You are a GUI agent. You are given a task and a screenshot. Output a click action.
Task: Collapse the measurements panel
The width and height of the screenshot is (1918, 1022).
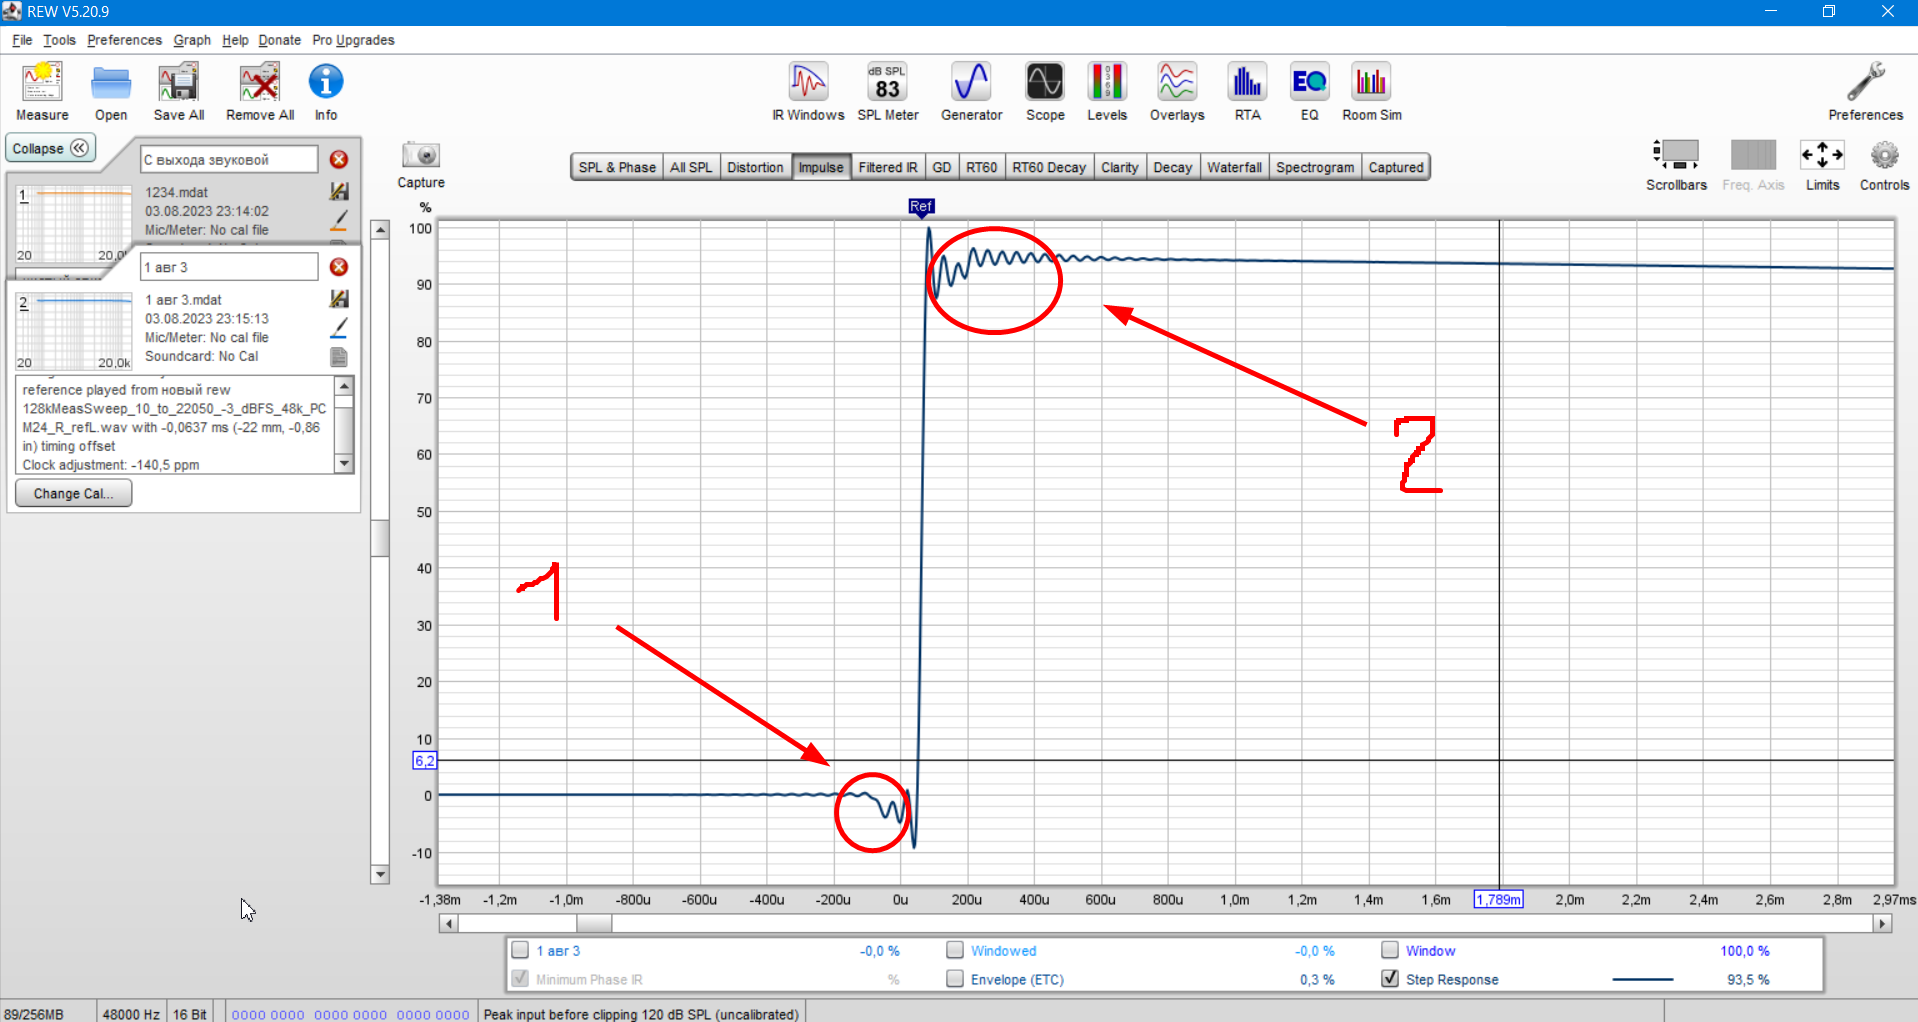51,148
